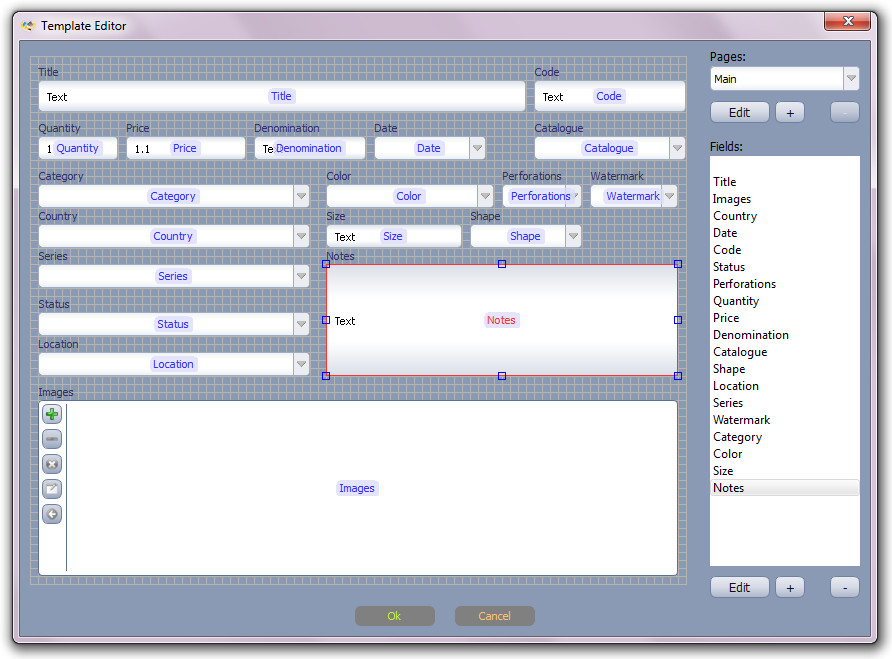Click the Title text input field
This screenshot has width=892, height=659.
click(x=282, y=96)
